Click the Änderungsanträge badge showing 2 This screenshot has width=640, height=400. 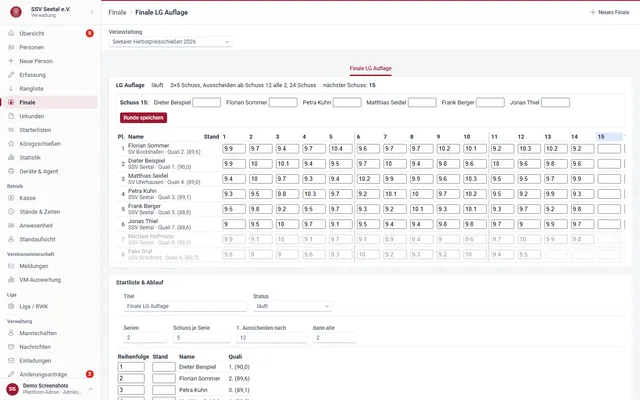coord(89,374)
